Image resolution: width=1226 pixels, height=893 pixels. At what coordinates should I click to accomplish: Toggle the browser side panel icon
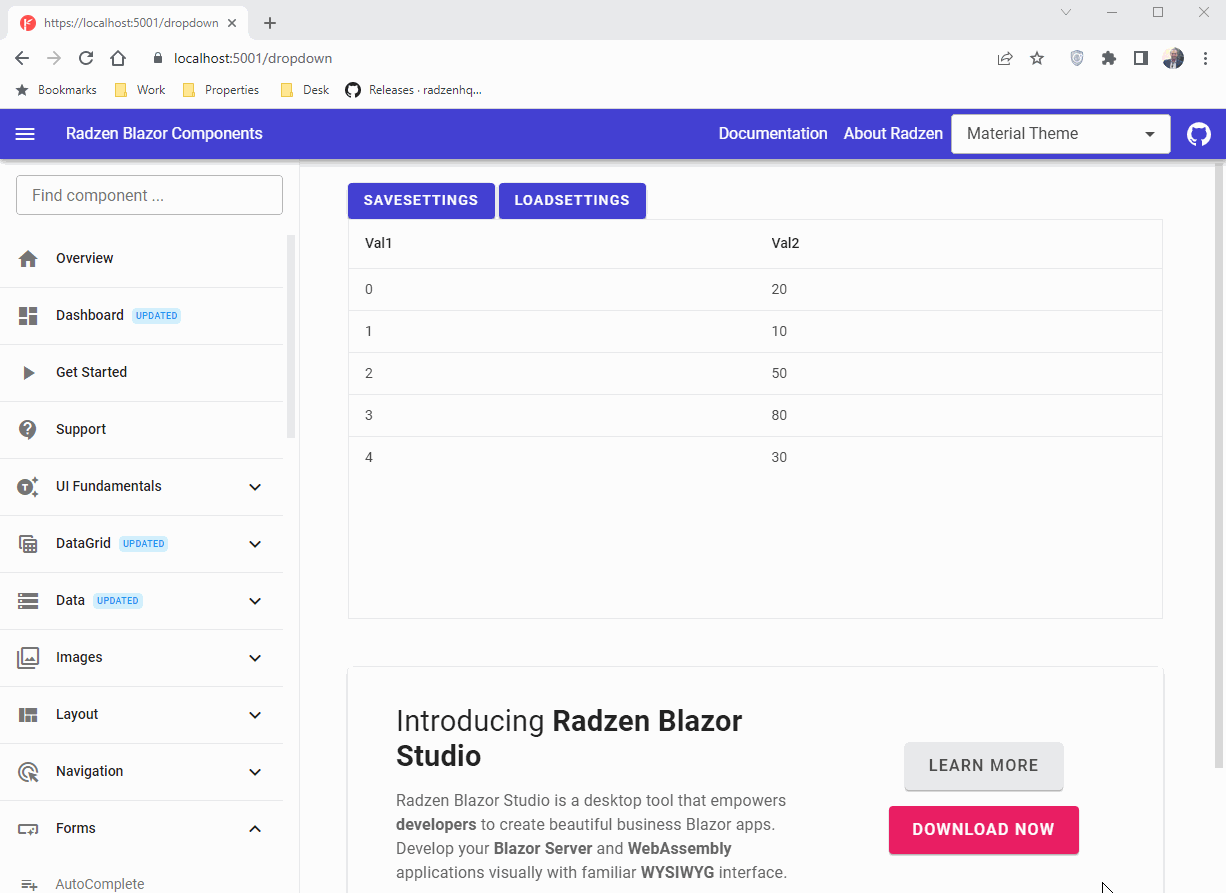tap(1140, 58)
